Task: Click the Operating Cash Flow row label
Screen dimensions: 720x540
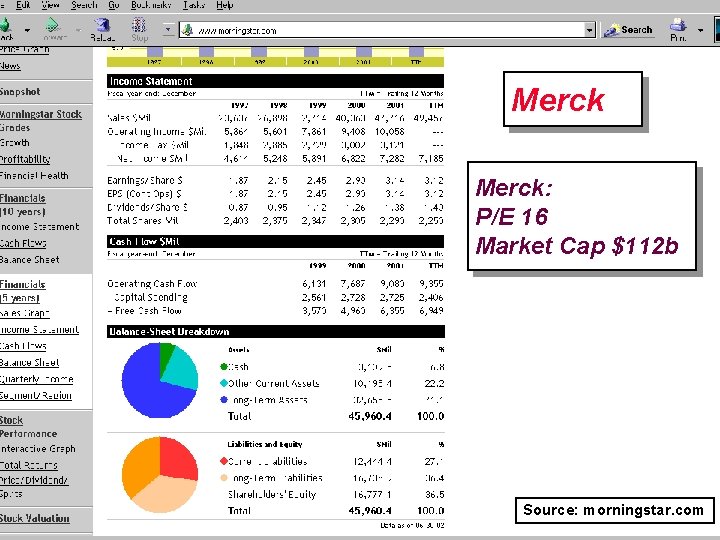Action: click(152, 284)
